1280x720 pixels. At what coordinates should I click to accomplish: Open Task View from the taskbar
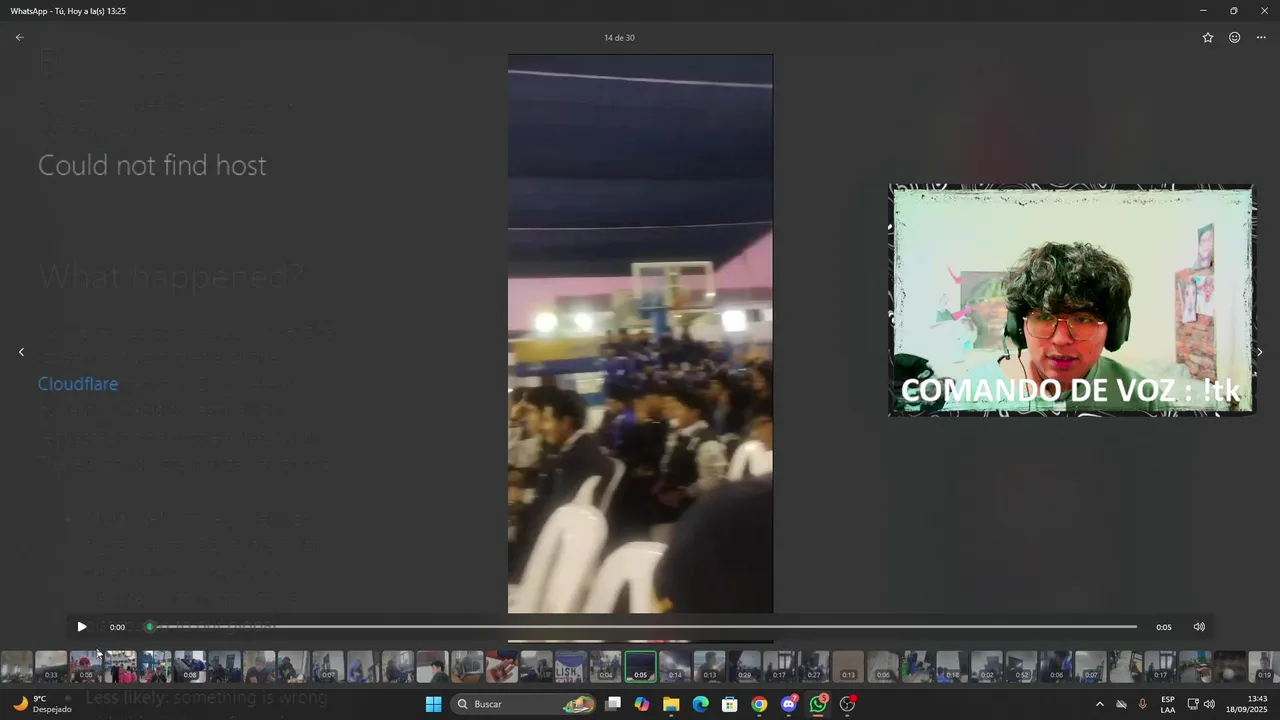613,704
